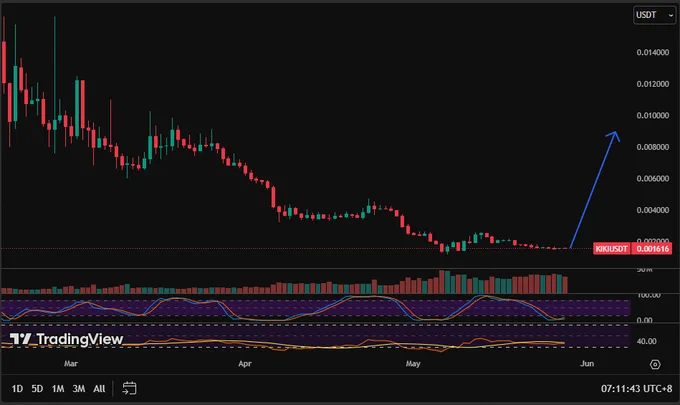680x405 pixels.
Task: Click the May date axis label
Action: coord(413,363)
